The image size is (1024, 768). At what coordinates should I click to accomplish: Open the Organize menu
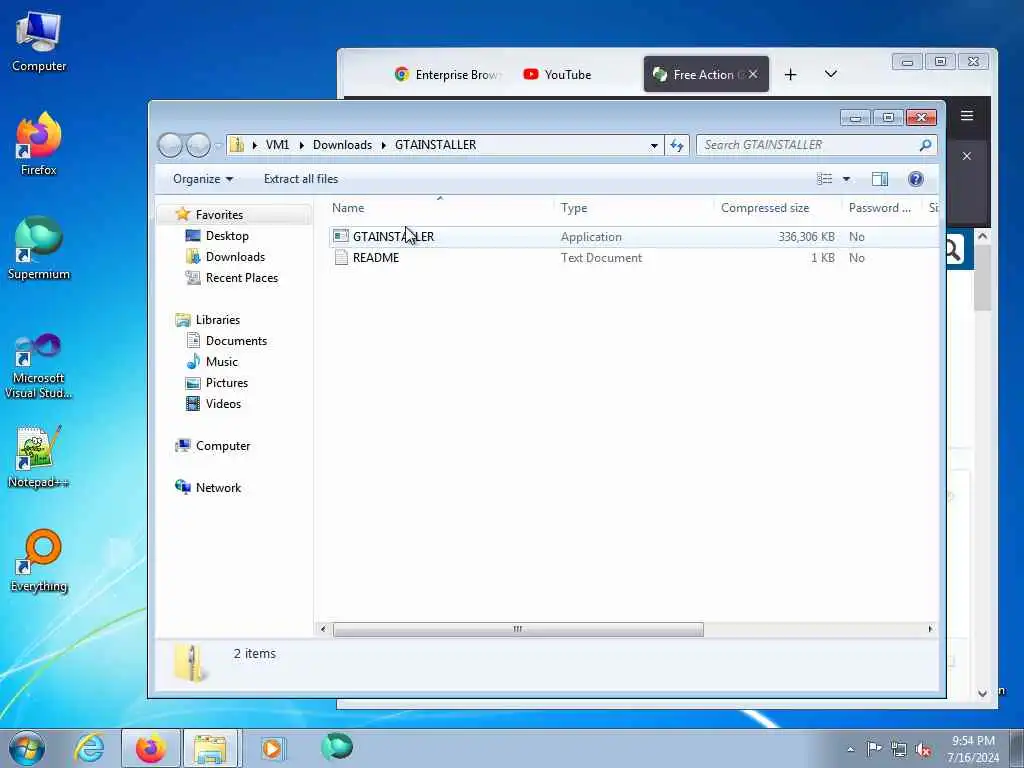[x=202, y=179]
